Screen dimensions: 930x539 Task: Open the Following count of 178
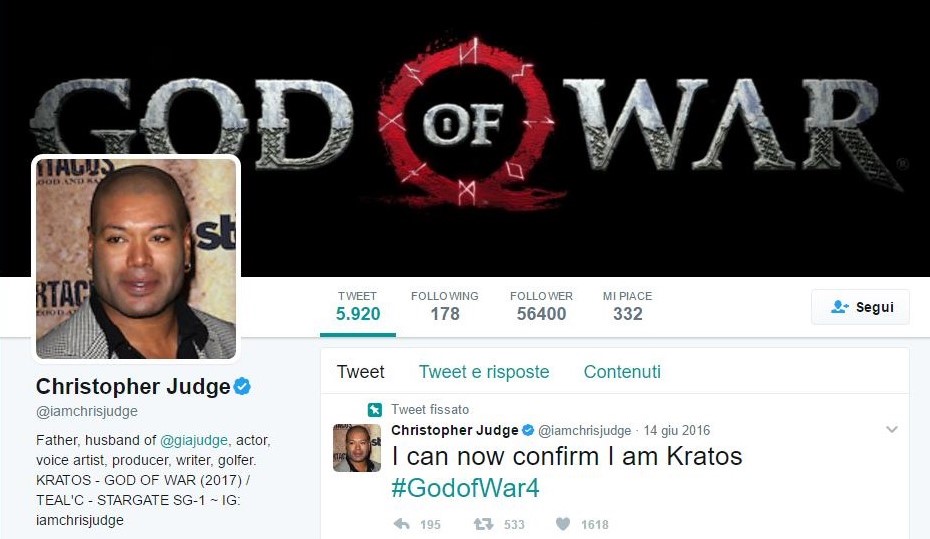click(x=445, y=307)
